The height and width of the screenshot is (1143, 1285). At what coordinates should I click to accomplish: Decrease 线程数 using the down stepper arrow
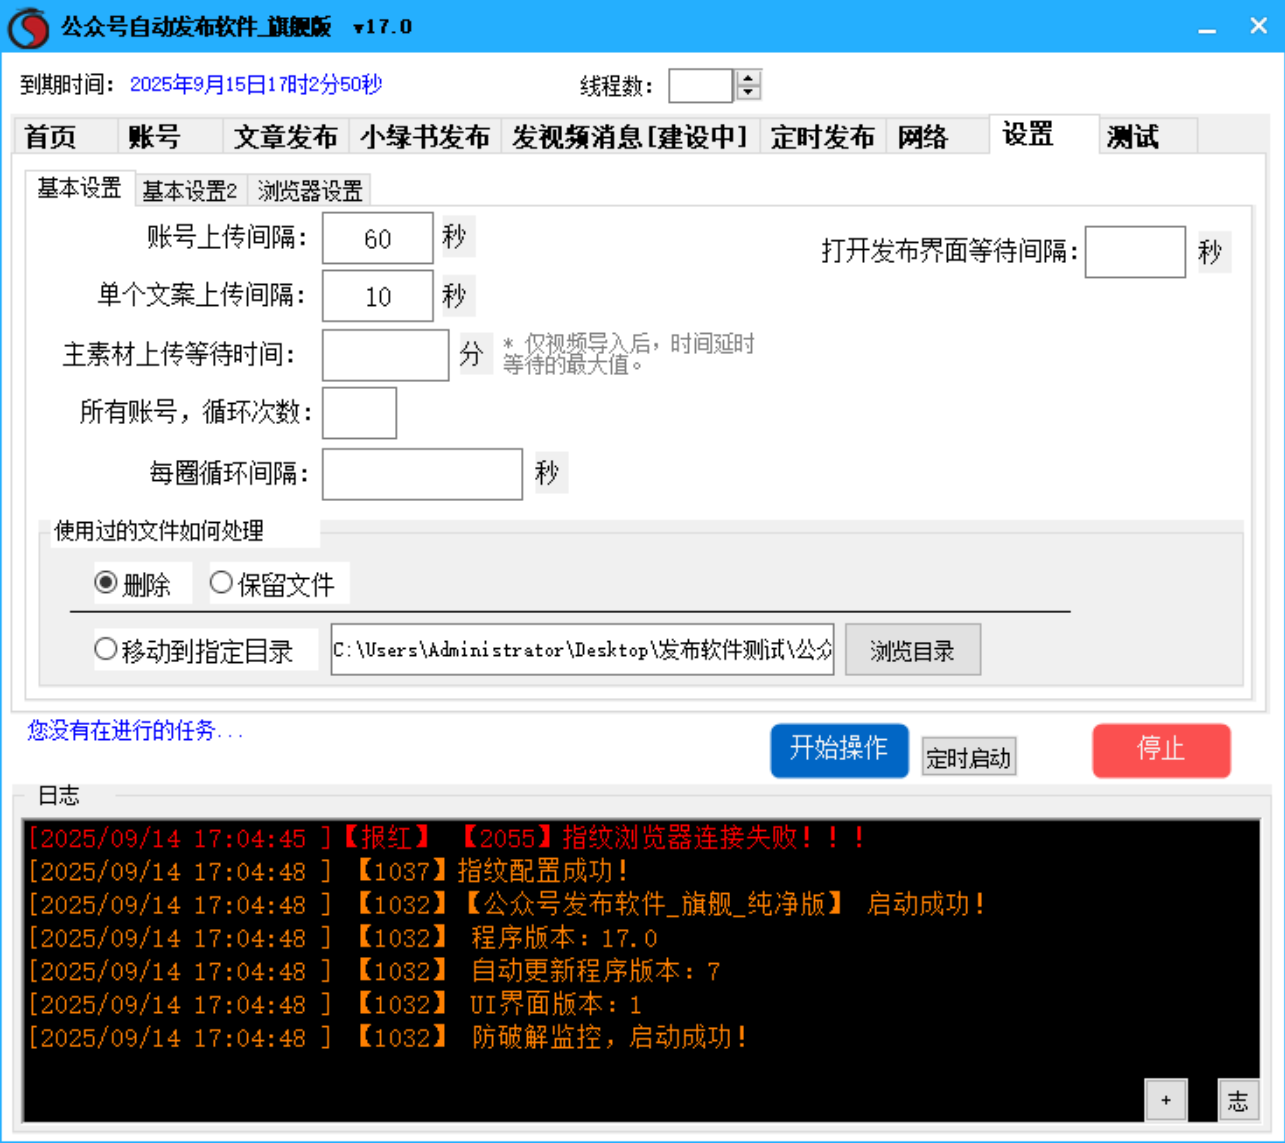point(750,93)
